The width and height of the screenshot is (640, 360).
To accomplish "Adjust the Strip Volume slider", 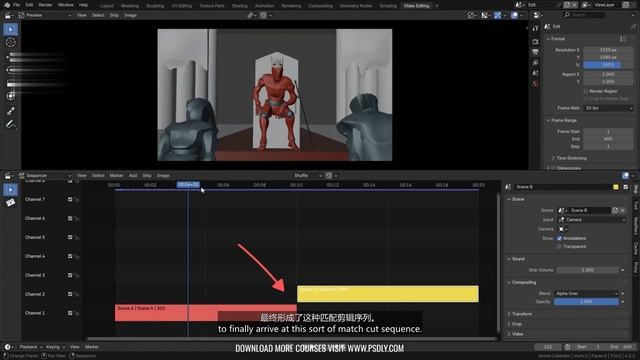I will point(587,270).
